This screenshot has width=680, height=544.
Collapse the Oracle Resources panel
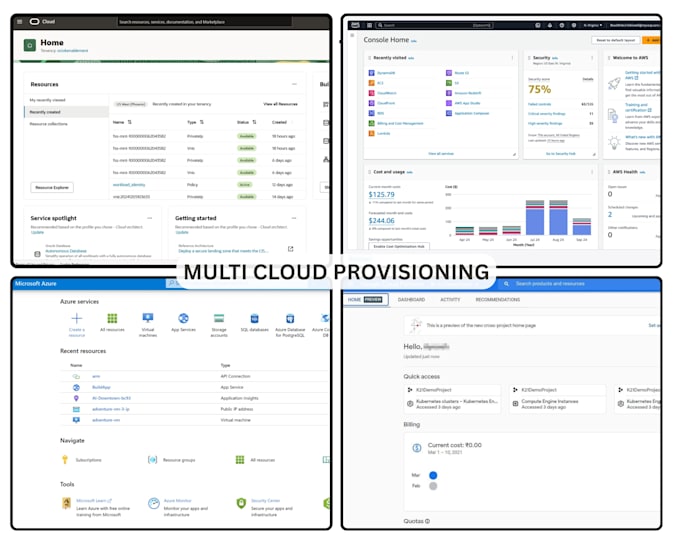pyautogui.click(x=294, y=84)
